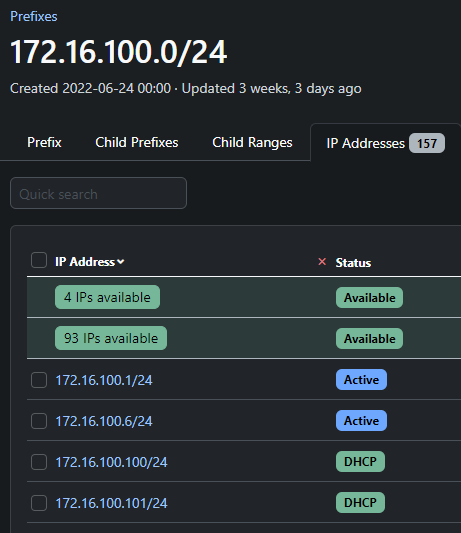Click the red X beside Status column

coord(322,261)
